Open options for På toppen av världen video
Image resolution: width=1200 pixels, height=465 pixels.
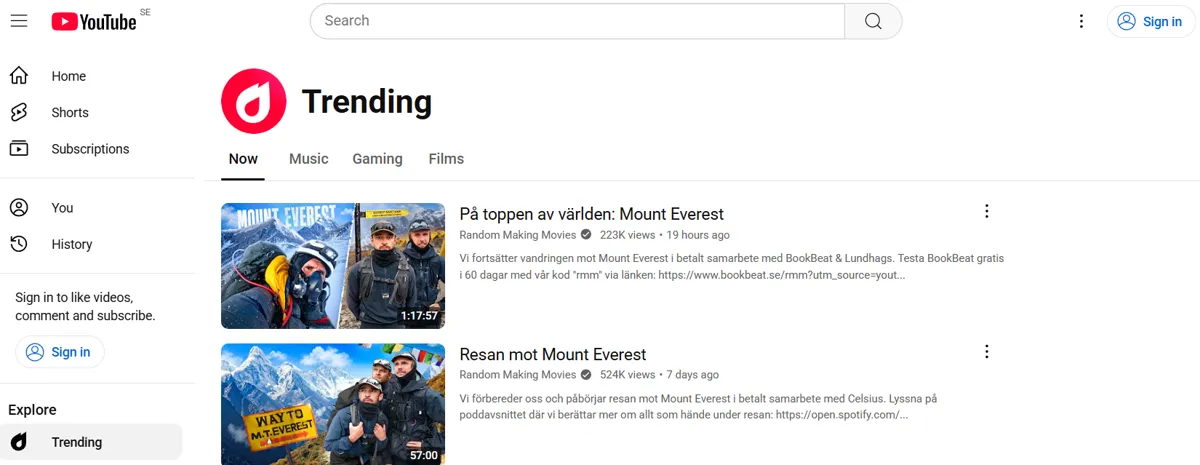pos(986,211)
